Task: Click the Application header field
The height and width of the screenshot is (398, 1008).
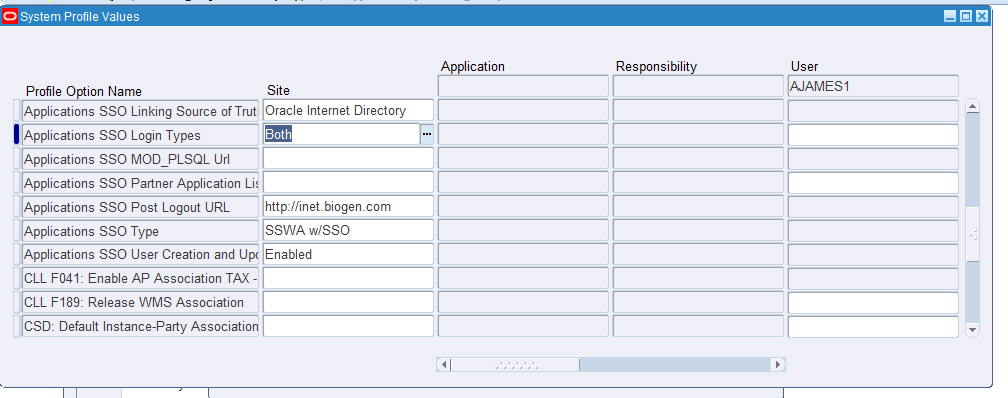Action: (523, 86)
